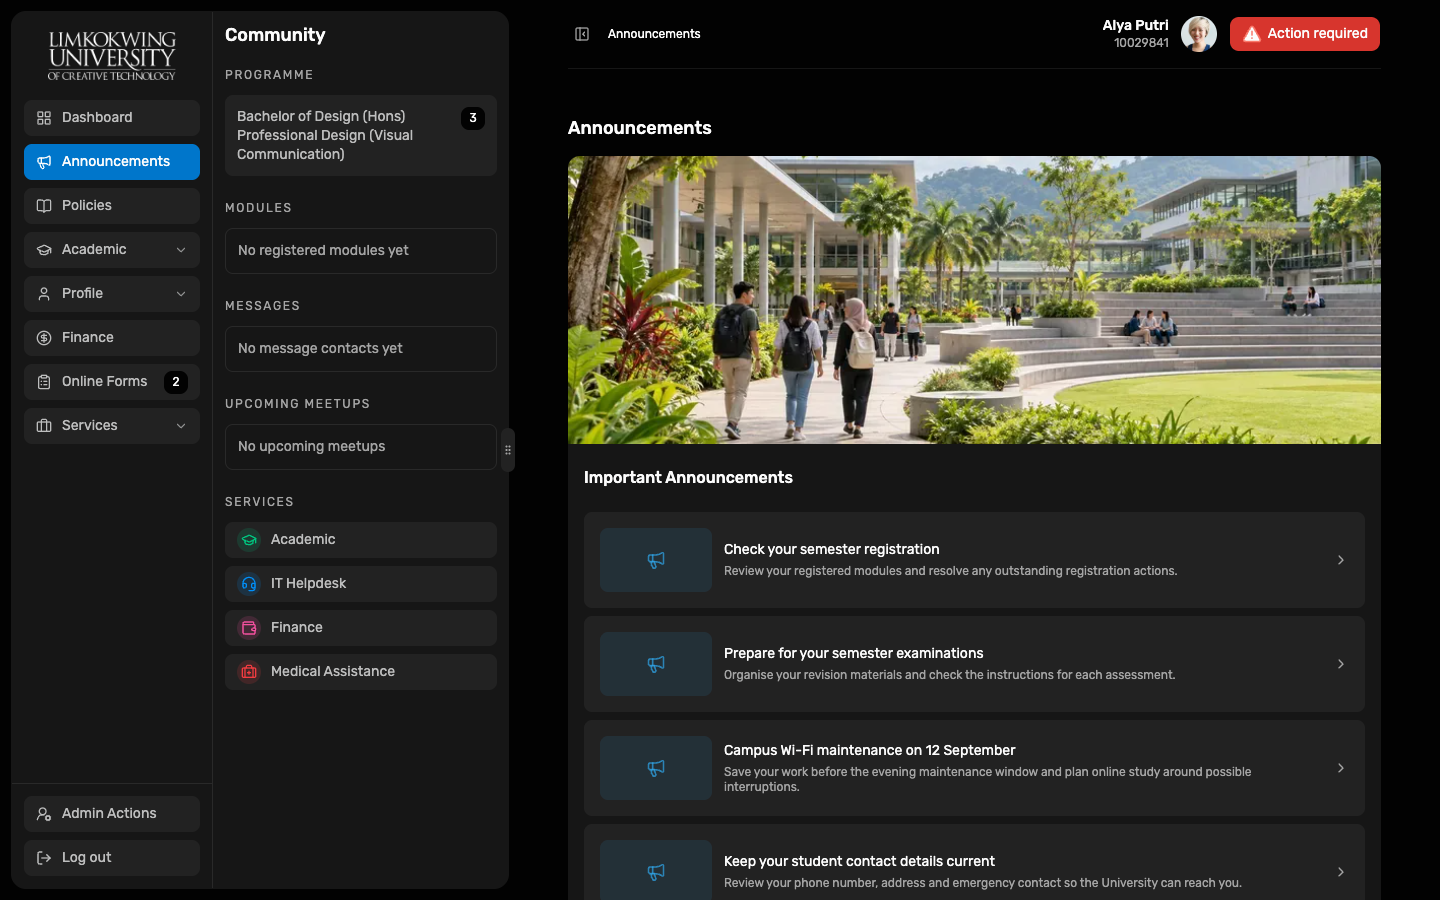Open Medical Assistance first-aid icon
Viewport: 1440px width, 900px height.
(x=249, y=672)
